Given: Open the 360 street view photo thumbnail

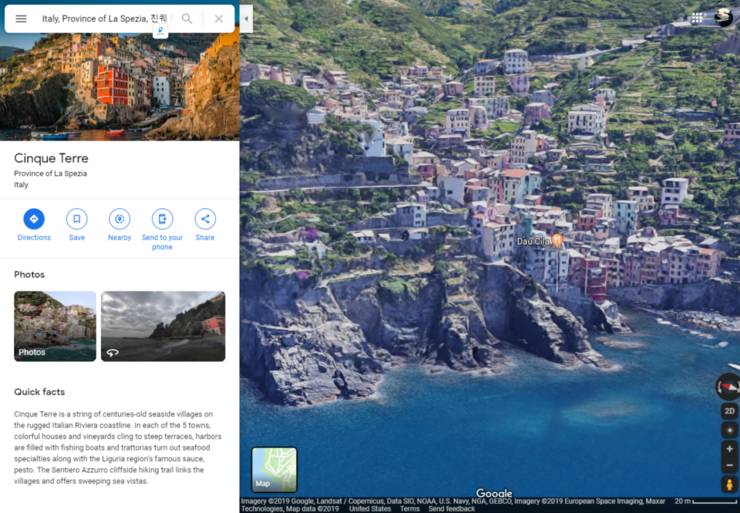Looking at the screenshot, I should 163,326.
